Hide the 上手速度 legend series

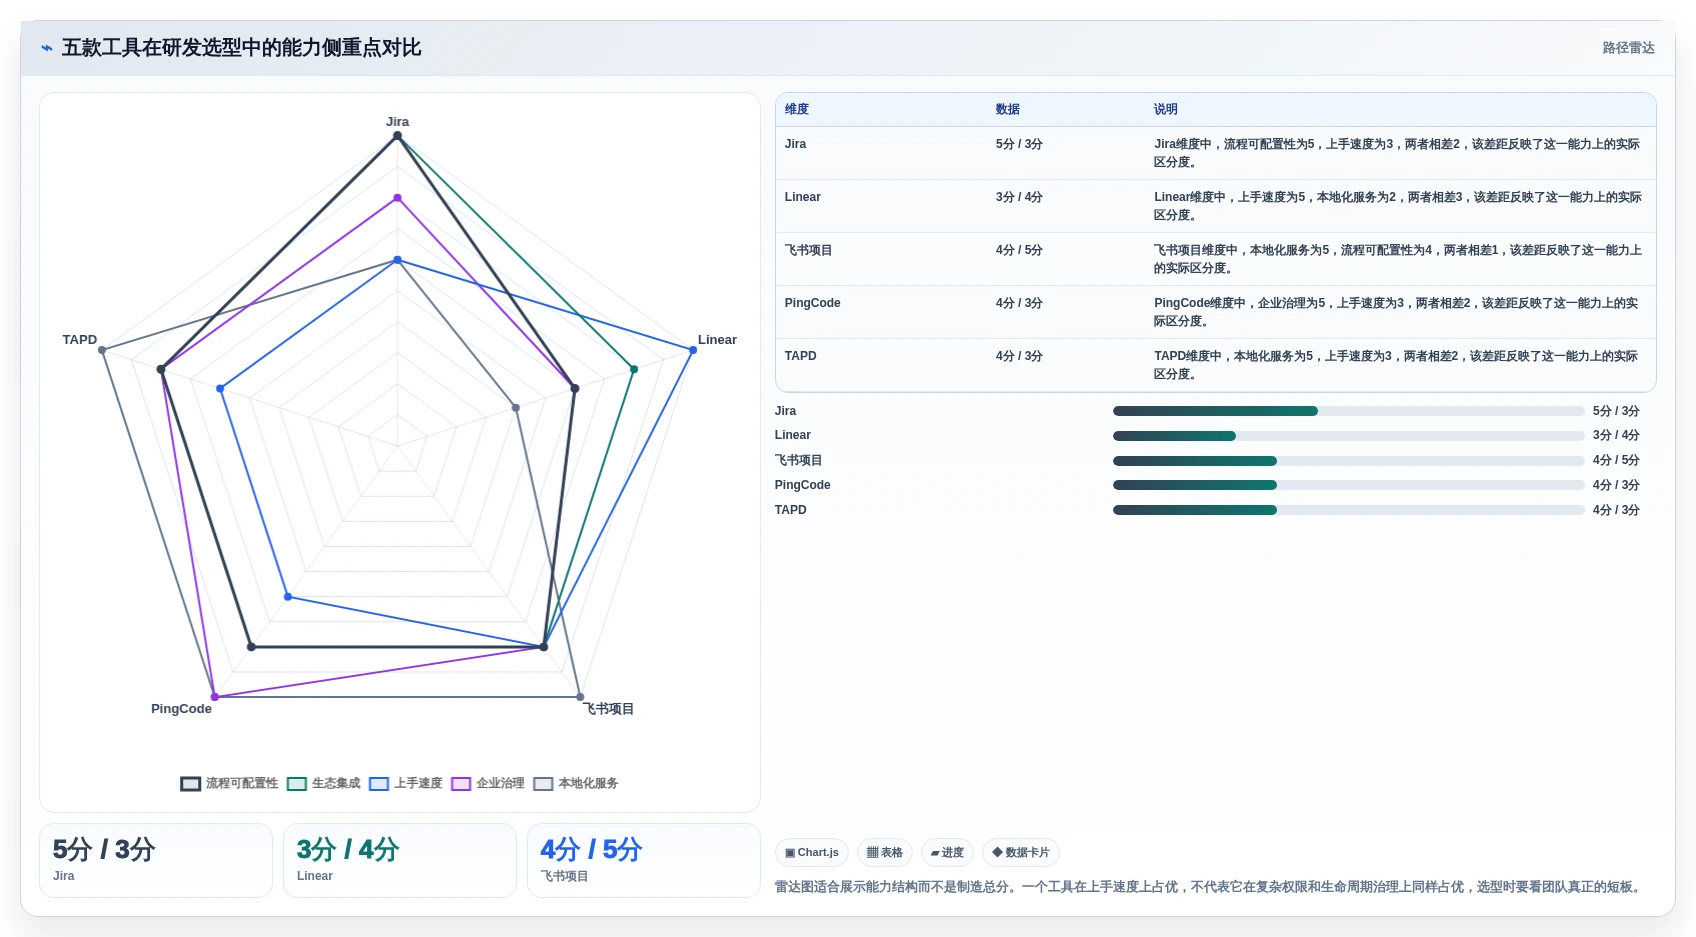click(406, 783)
